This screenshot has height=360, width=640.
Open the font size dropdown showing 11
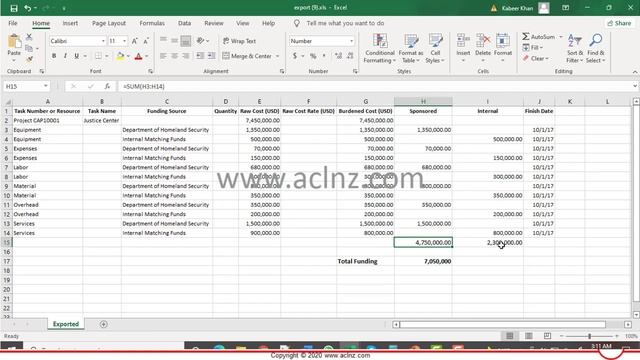[124, 41]
